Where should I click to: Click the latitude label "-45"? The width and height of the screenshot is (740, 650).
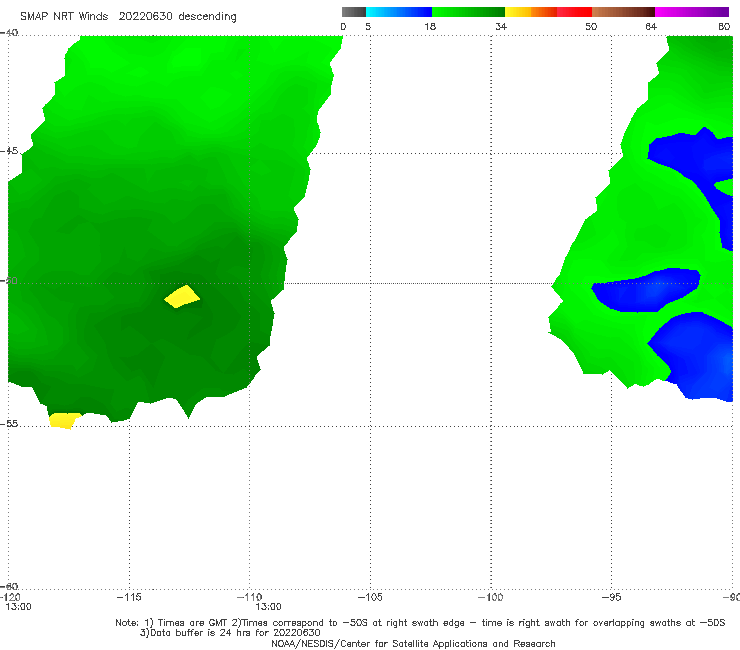pos(9,151)
